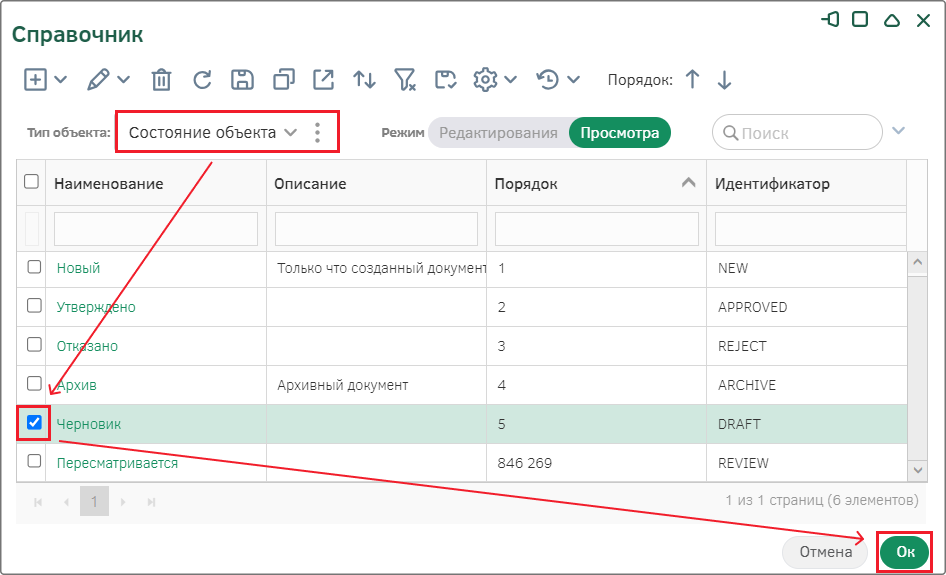The image size is (946, 575).
Task: Click the add record plus icon
Action: (35, 80)
